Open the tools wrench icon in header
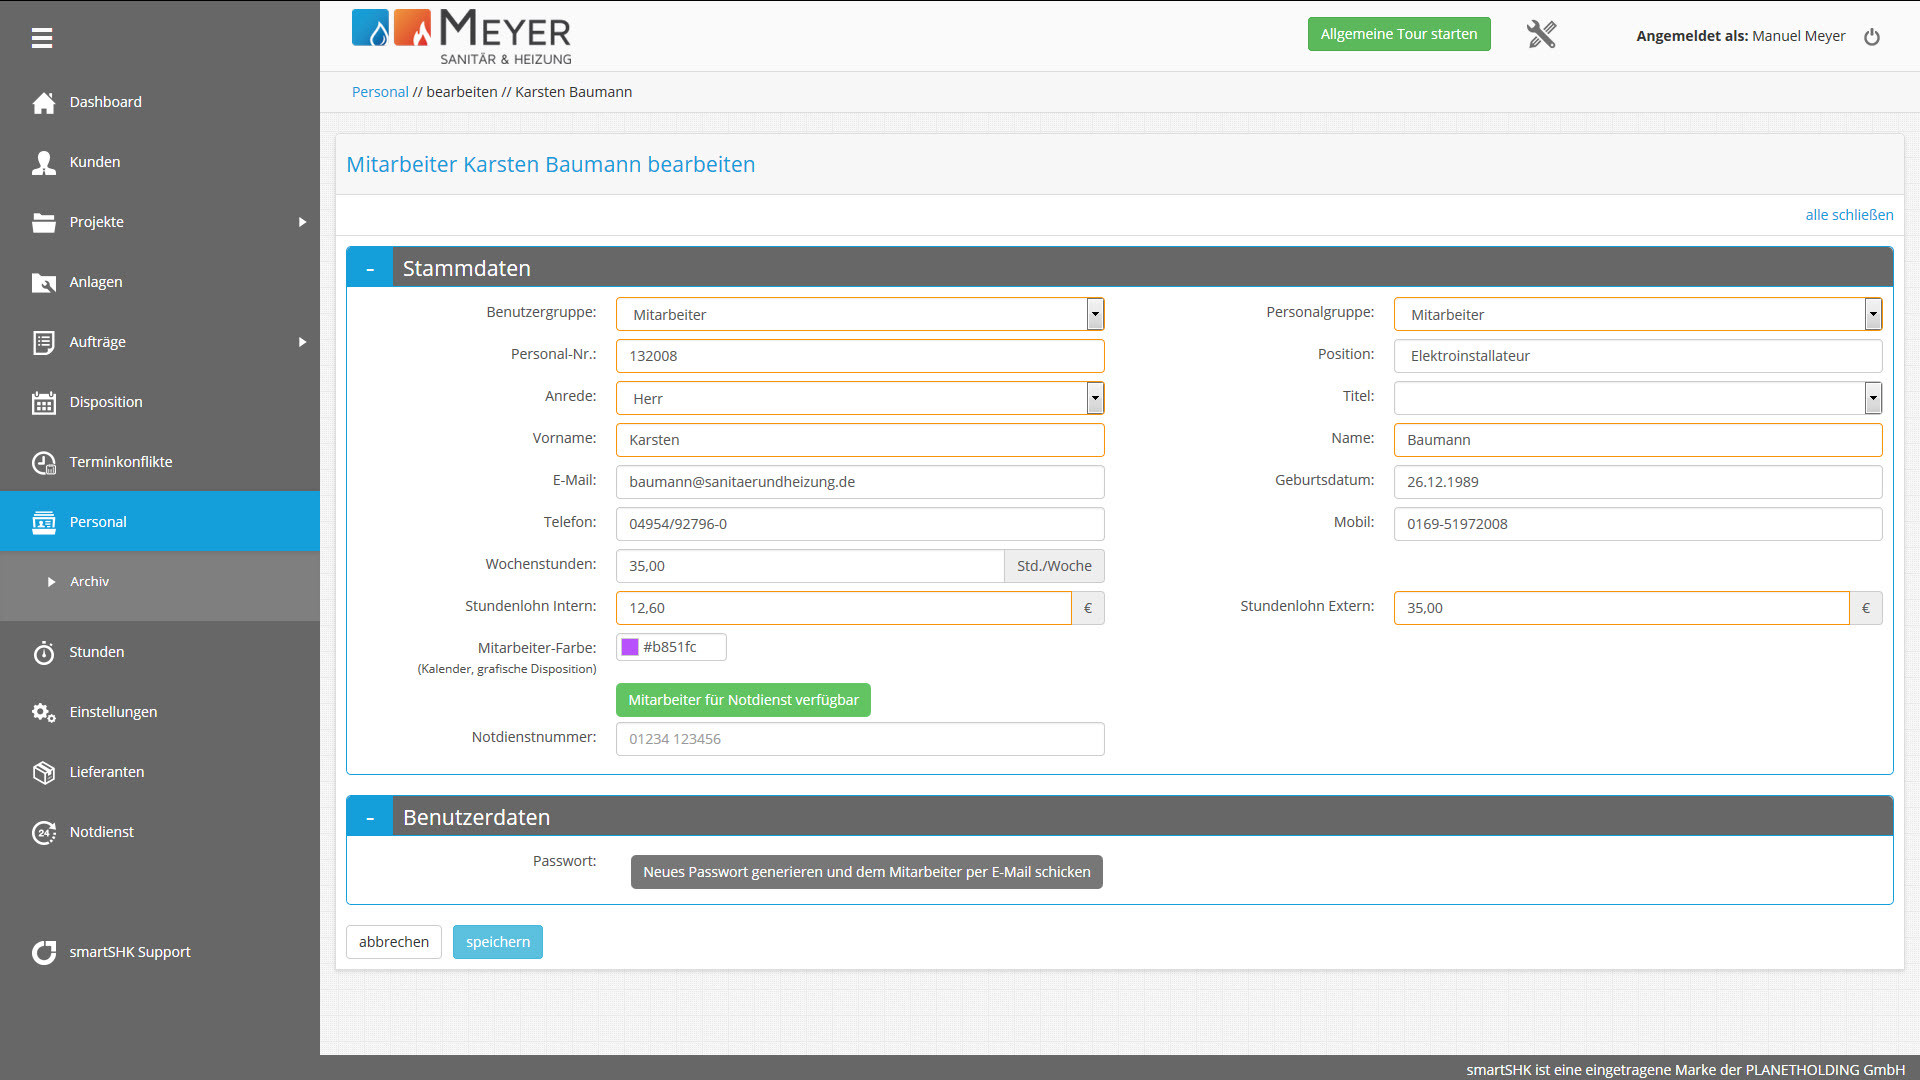 click(1541, 35)
